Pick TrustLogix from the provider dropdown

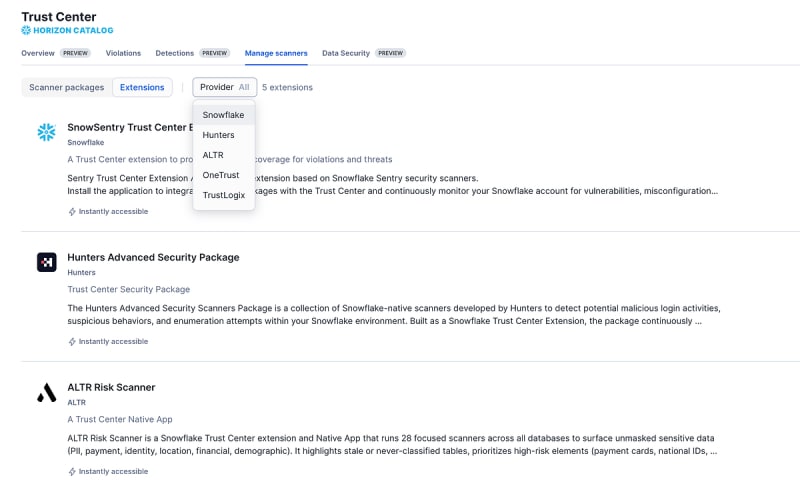[x=223, y=195]
